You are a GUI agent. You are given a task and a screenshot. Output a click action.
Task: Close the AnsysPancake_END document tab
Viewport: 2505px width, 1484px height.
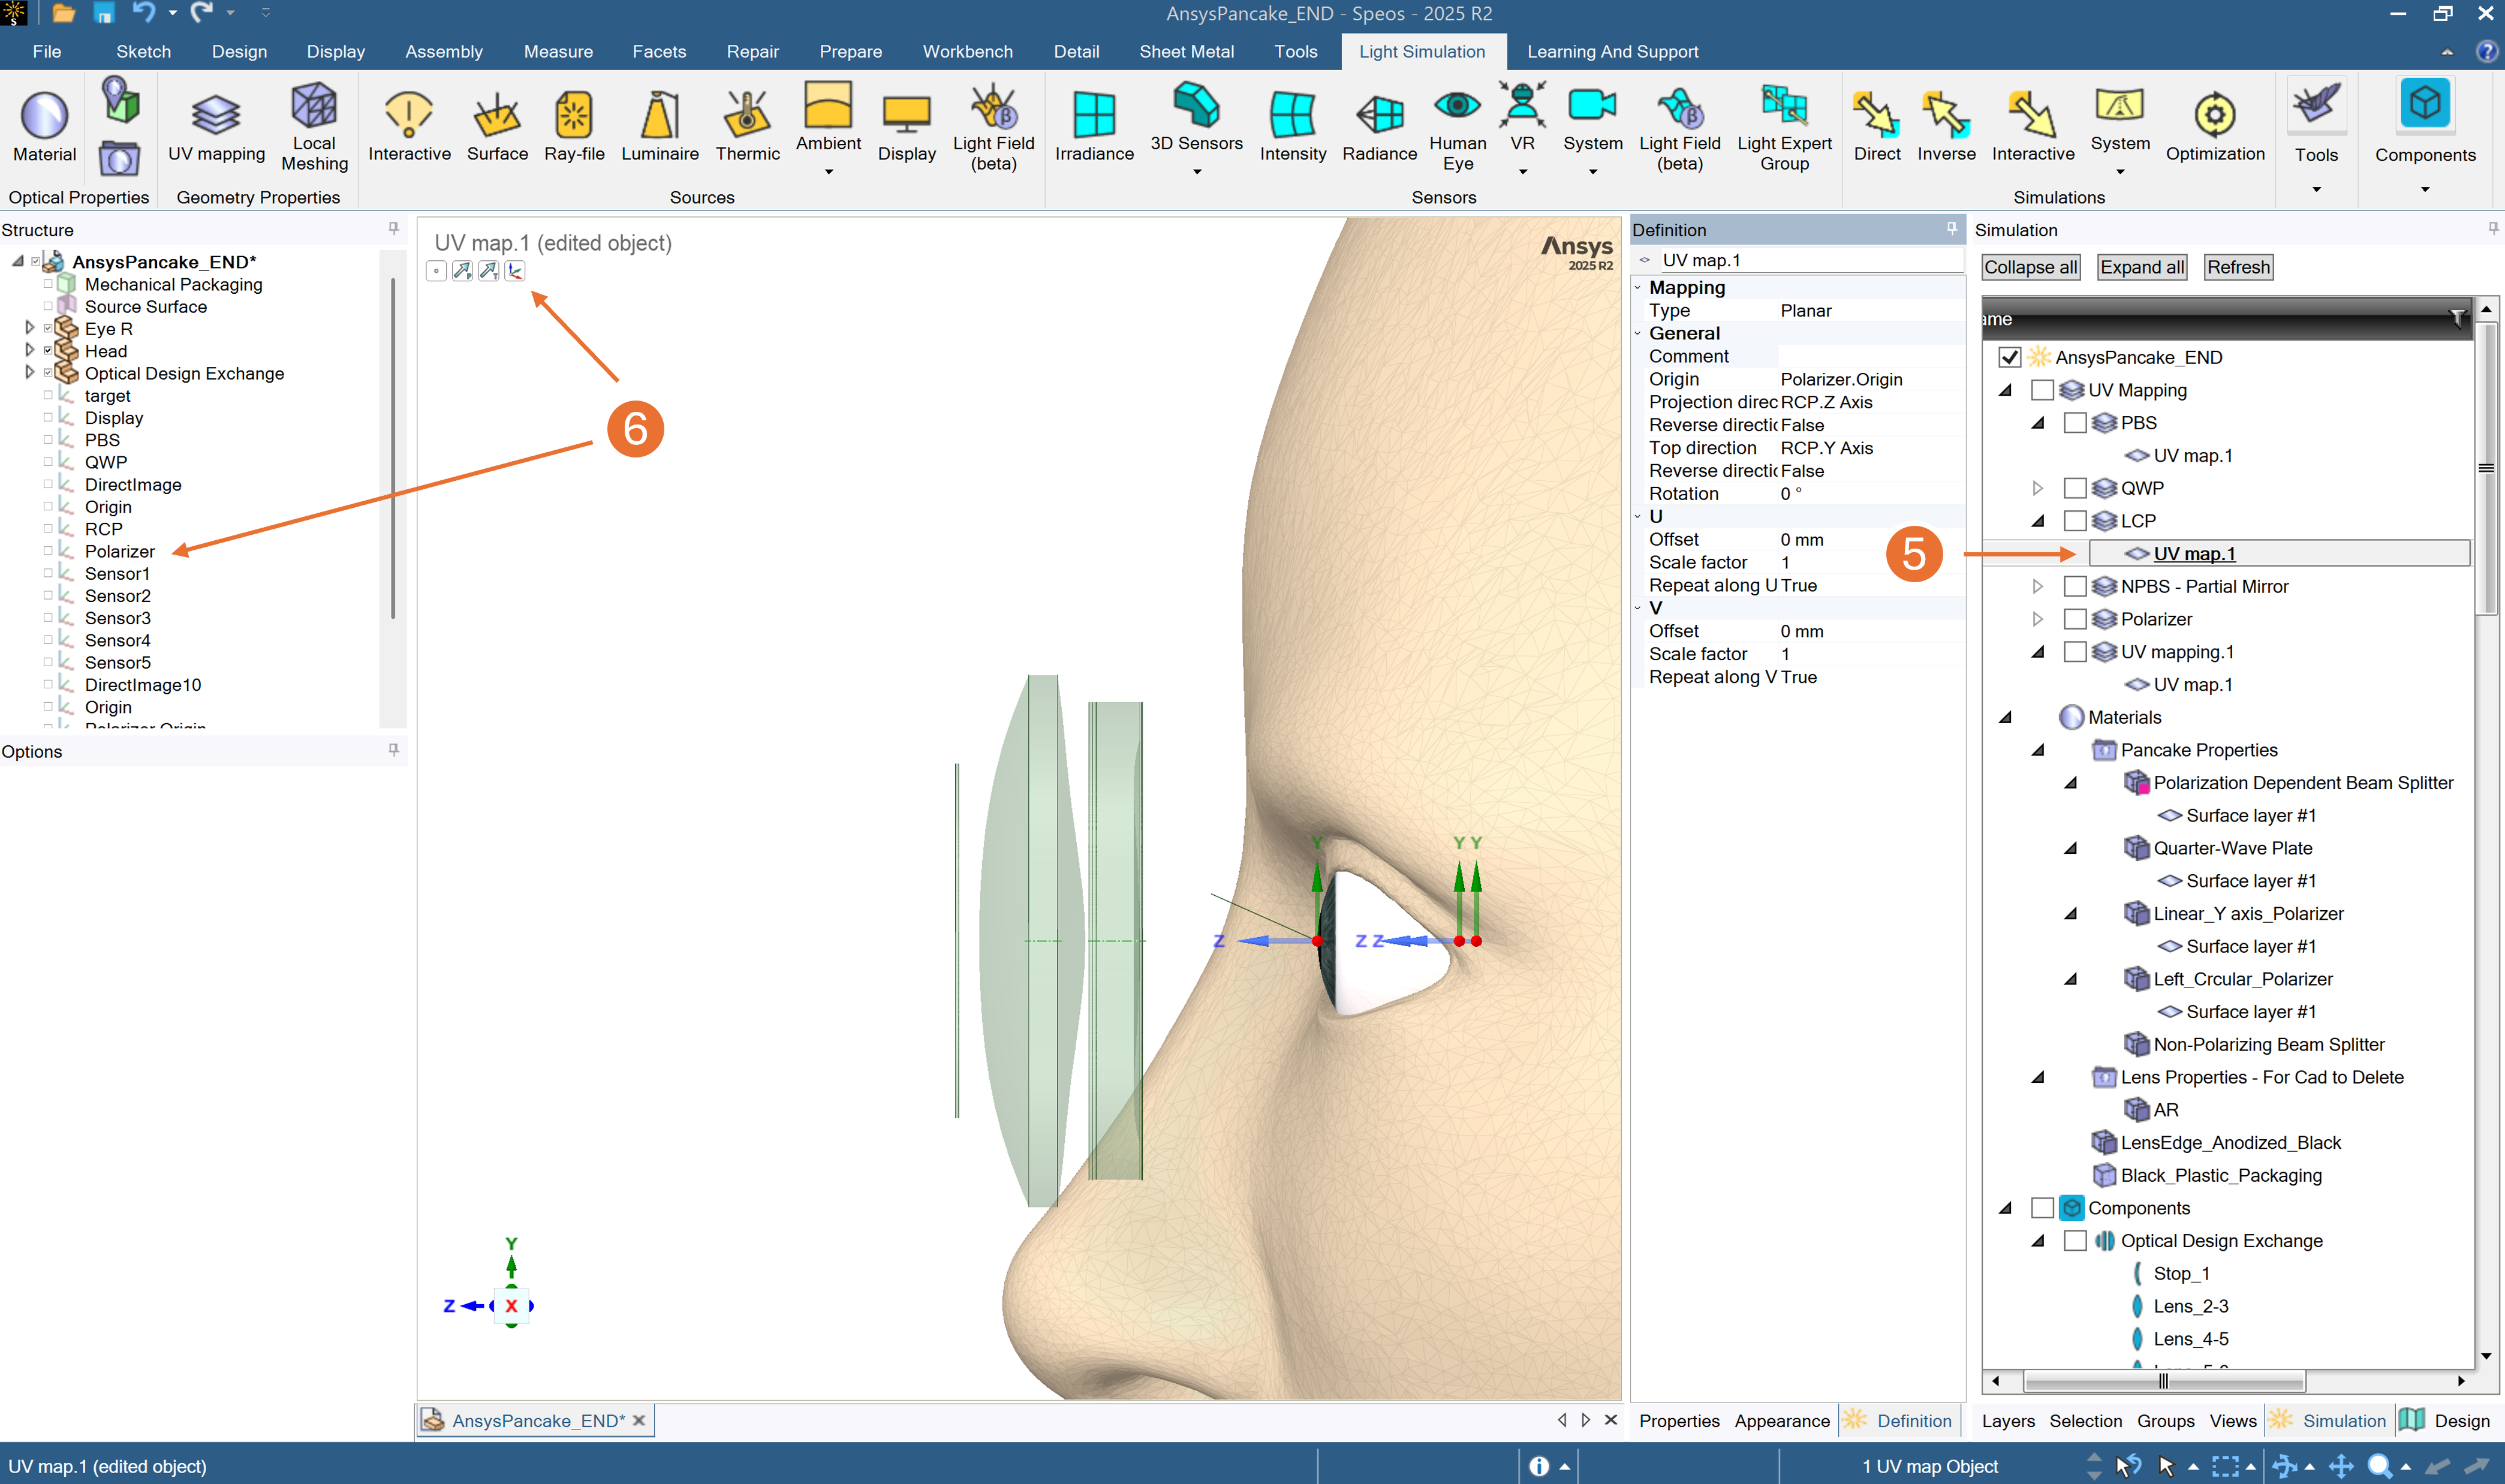pyautogui.click(x=639, y=1421)
